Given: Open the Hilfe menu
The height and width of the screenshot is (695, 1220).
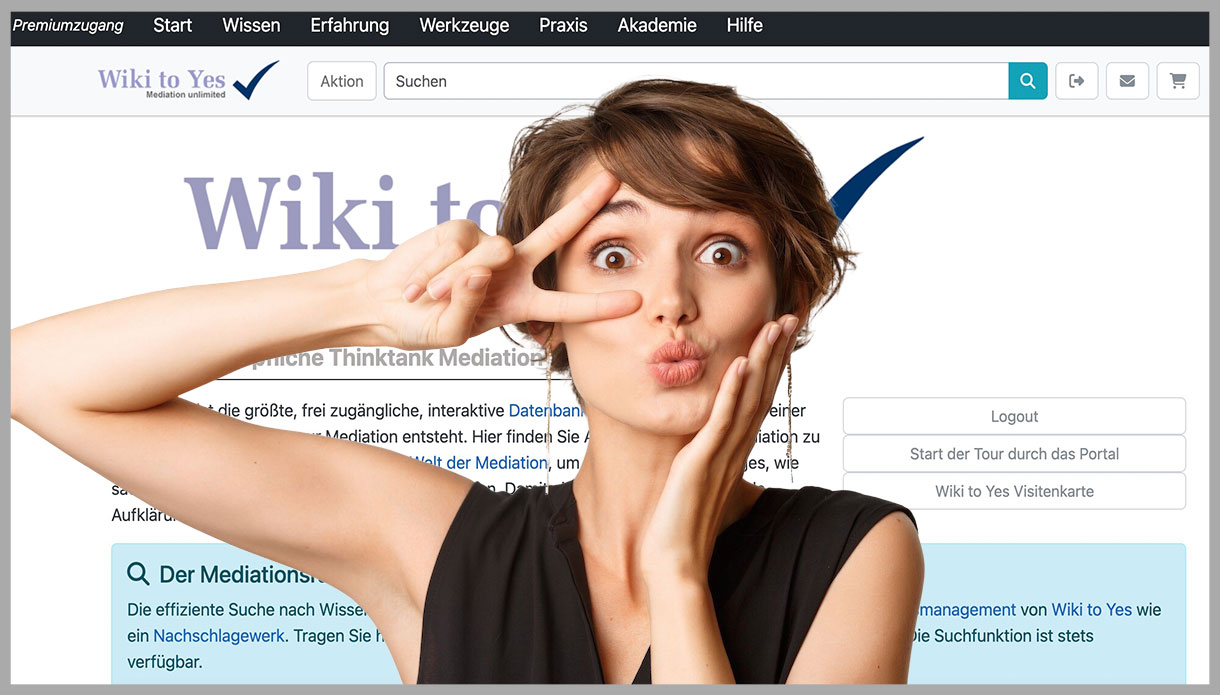Looking at the screenshot, I should pos(744,26).
